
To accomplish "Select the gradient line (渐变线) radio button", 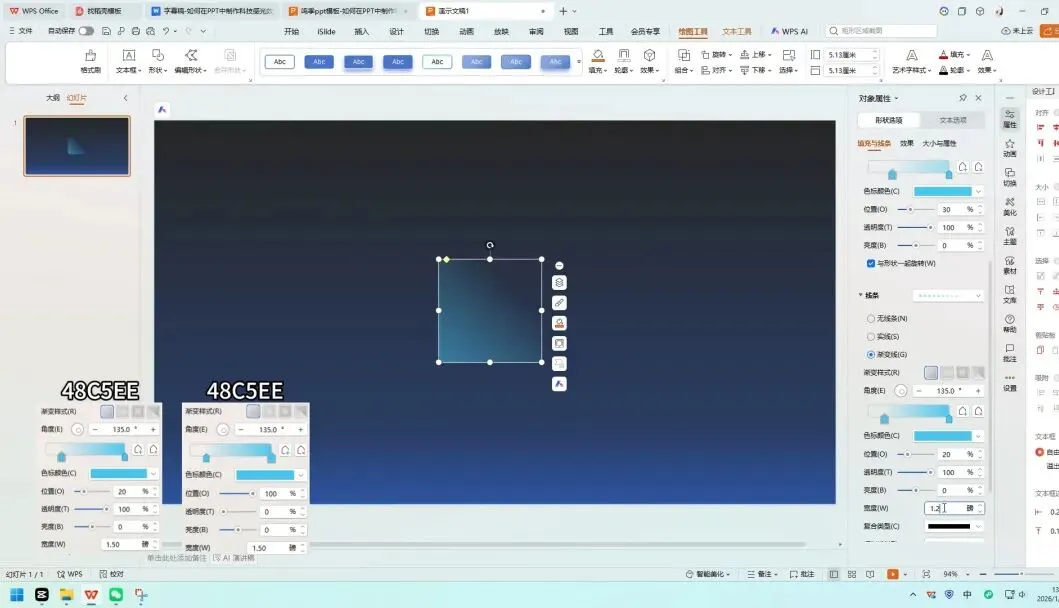I will tap(871, 354).
